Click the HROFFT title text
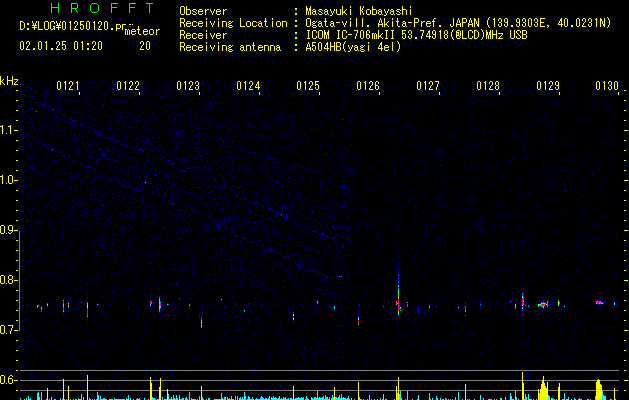The height and width of the screenshot is (400, 629). click(102, 8)
